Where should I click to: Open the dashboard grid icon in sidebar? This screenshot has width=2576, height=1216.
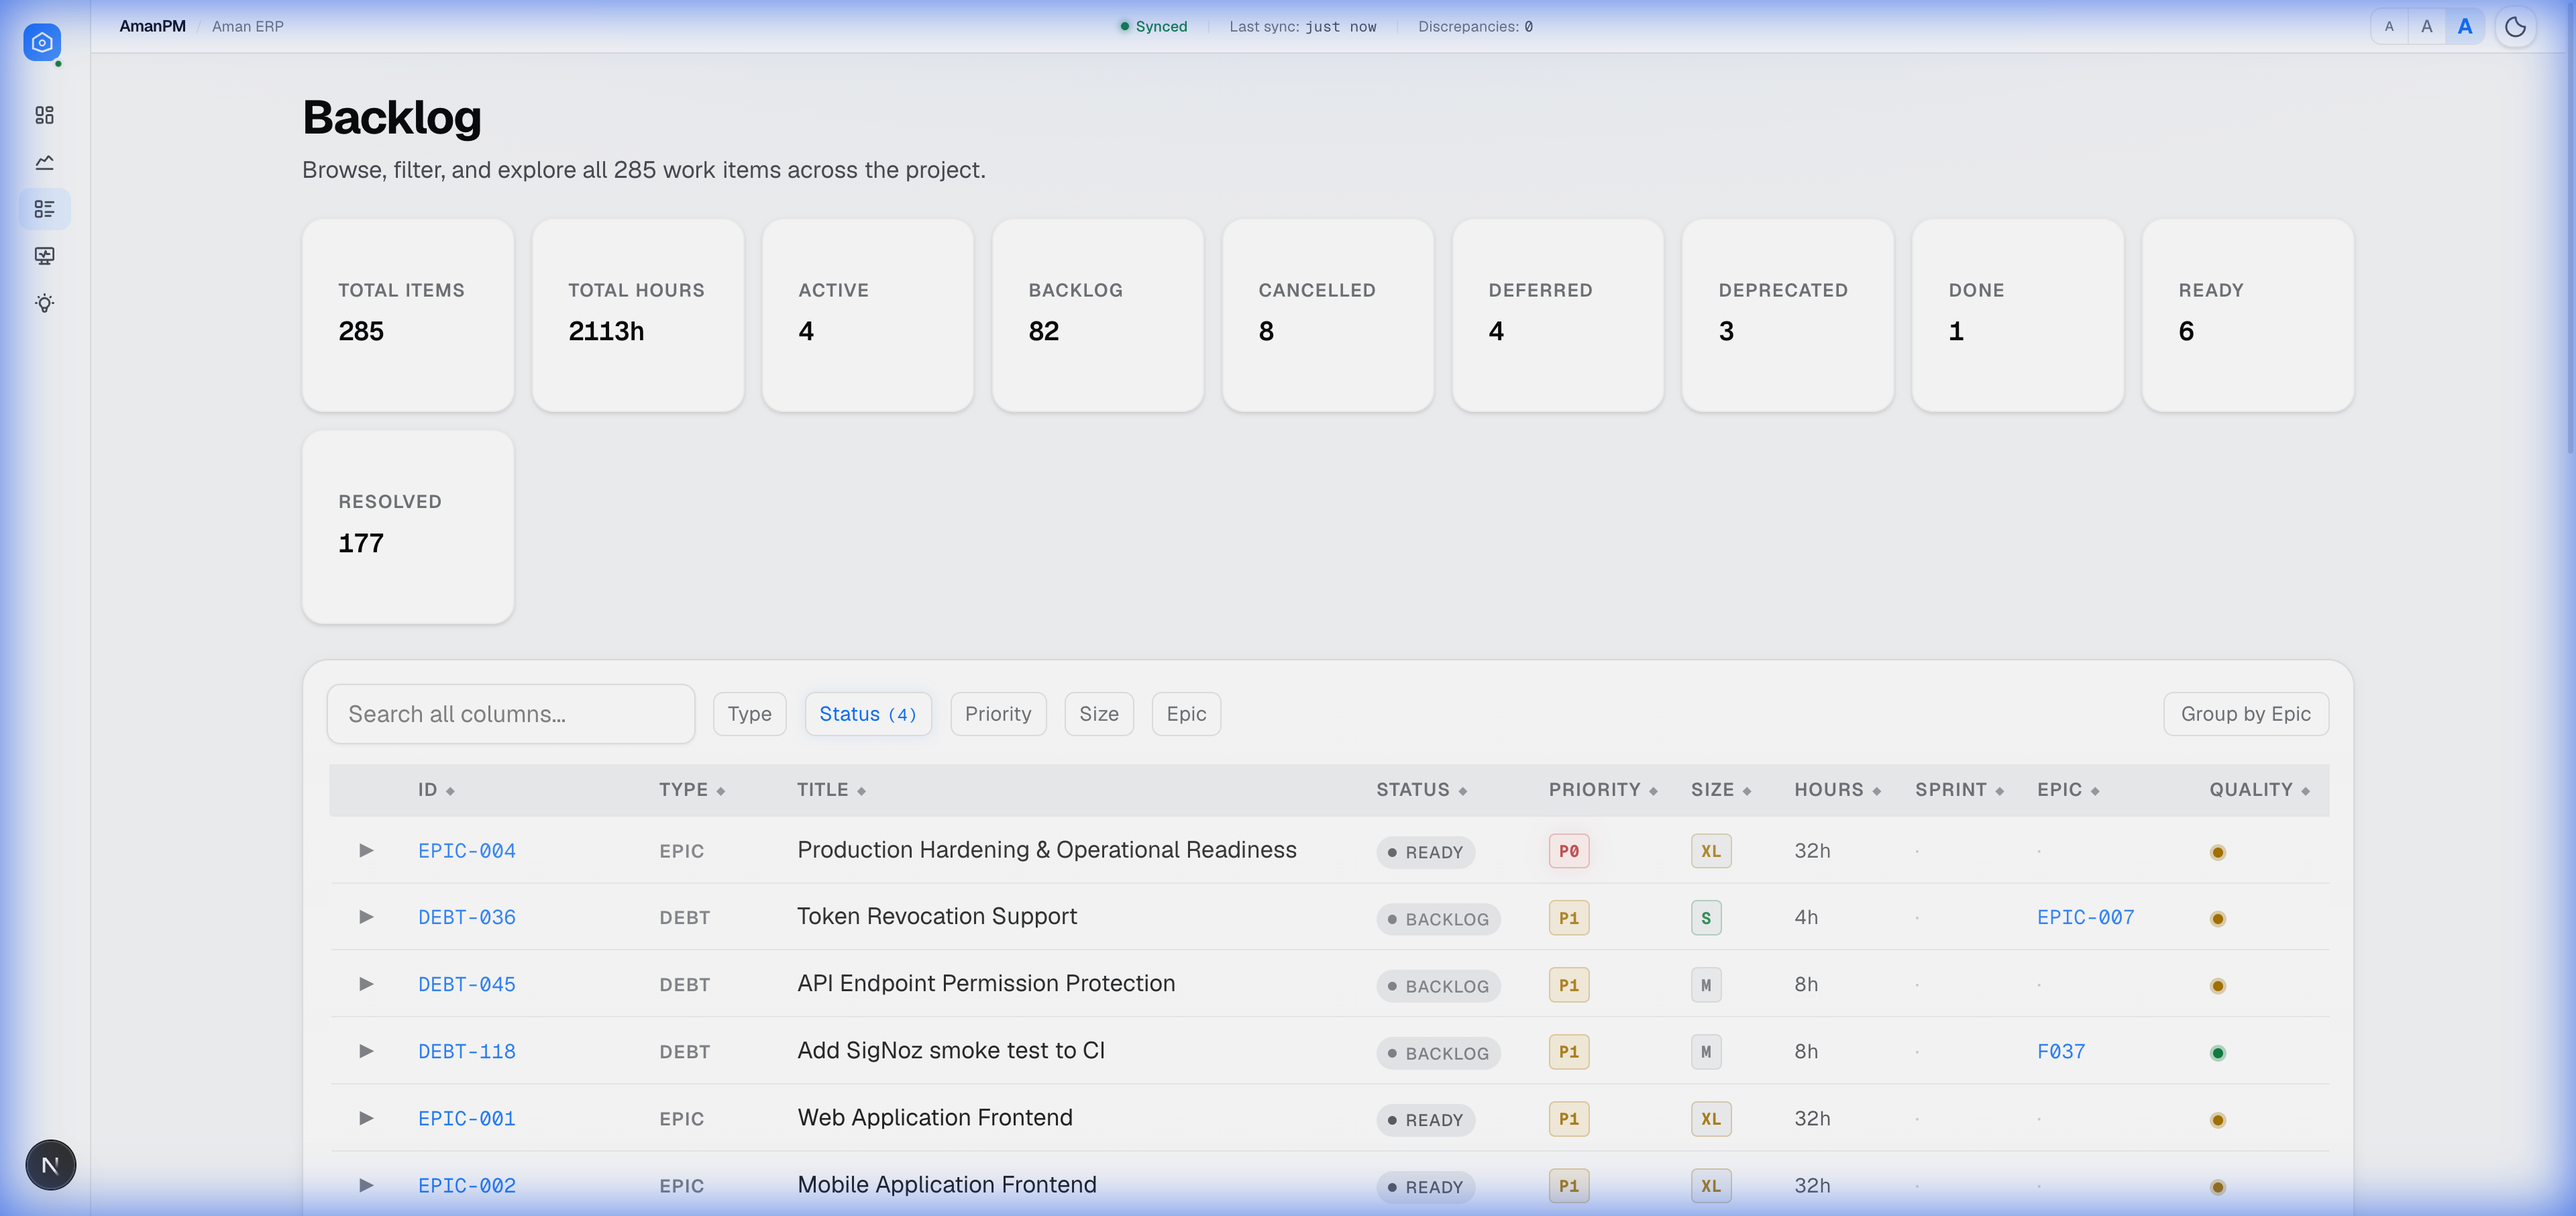pyautogui.click(x=44, y=115)
